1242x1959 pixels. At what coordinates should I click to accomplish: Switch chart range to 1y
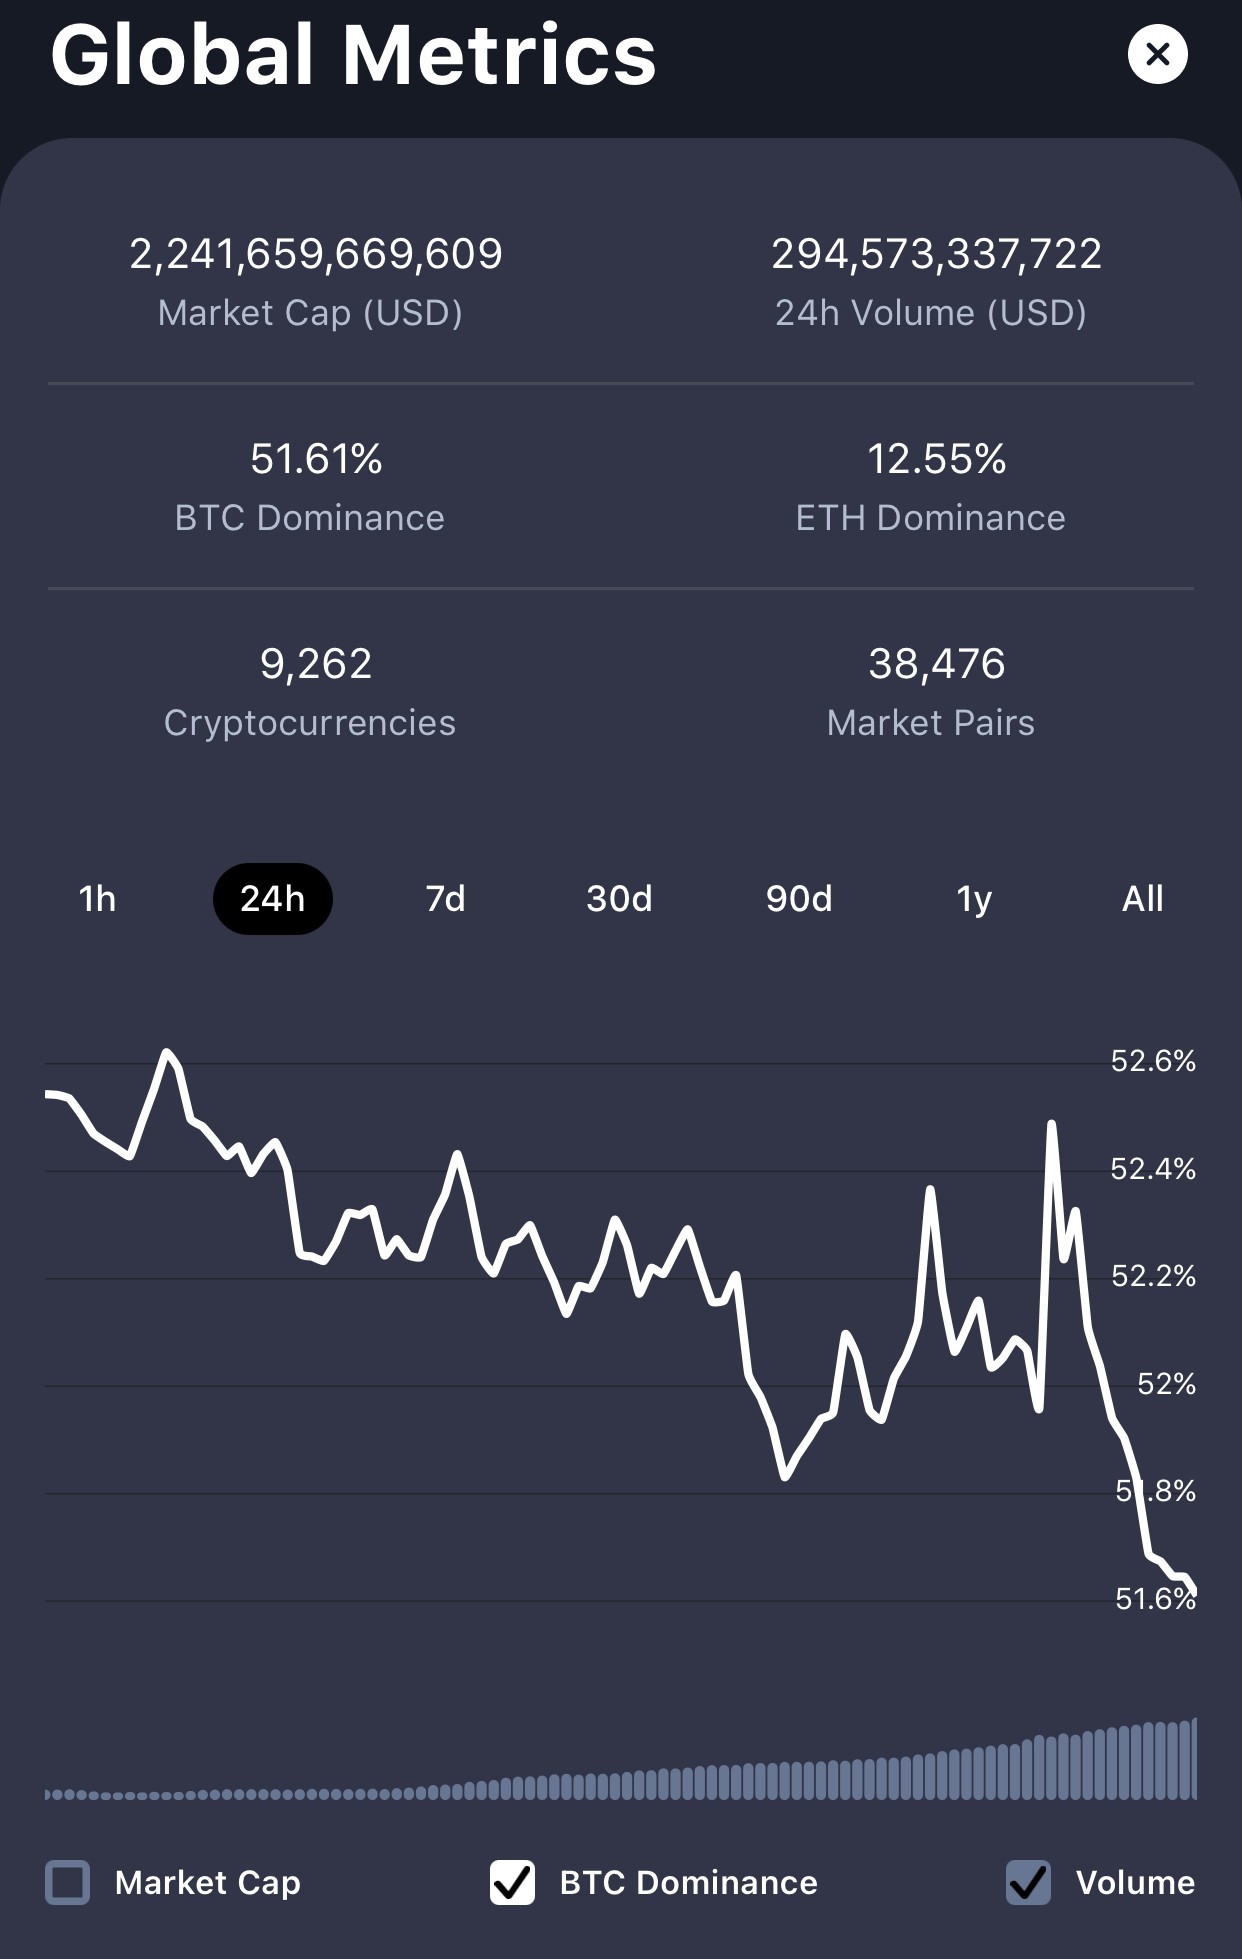click(x=974, y=899)
